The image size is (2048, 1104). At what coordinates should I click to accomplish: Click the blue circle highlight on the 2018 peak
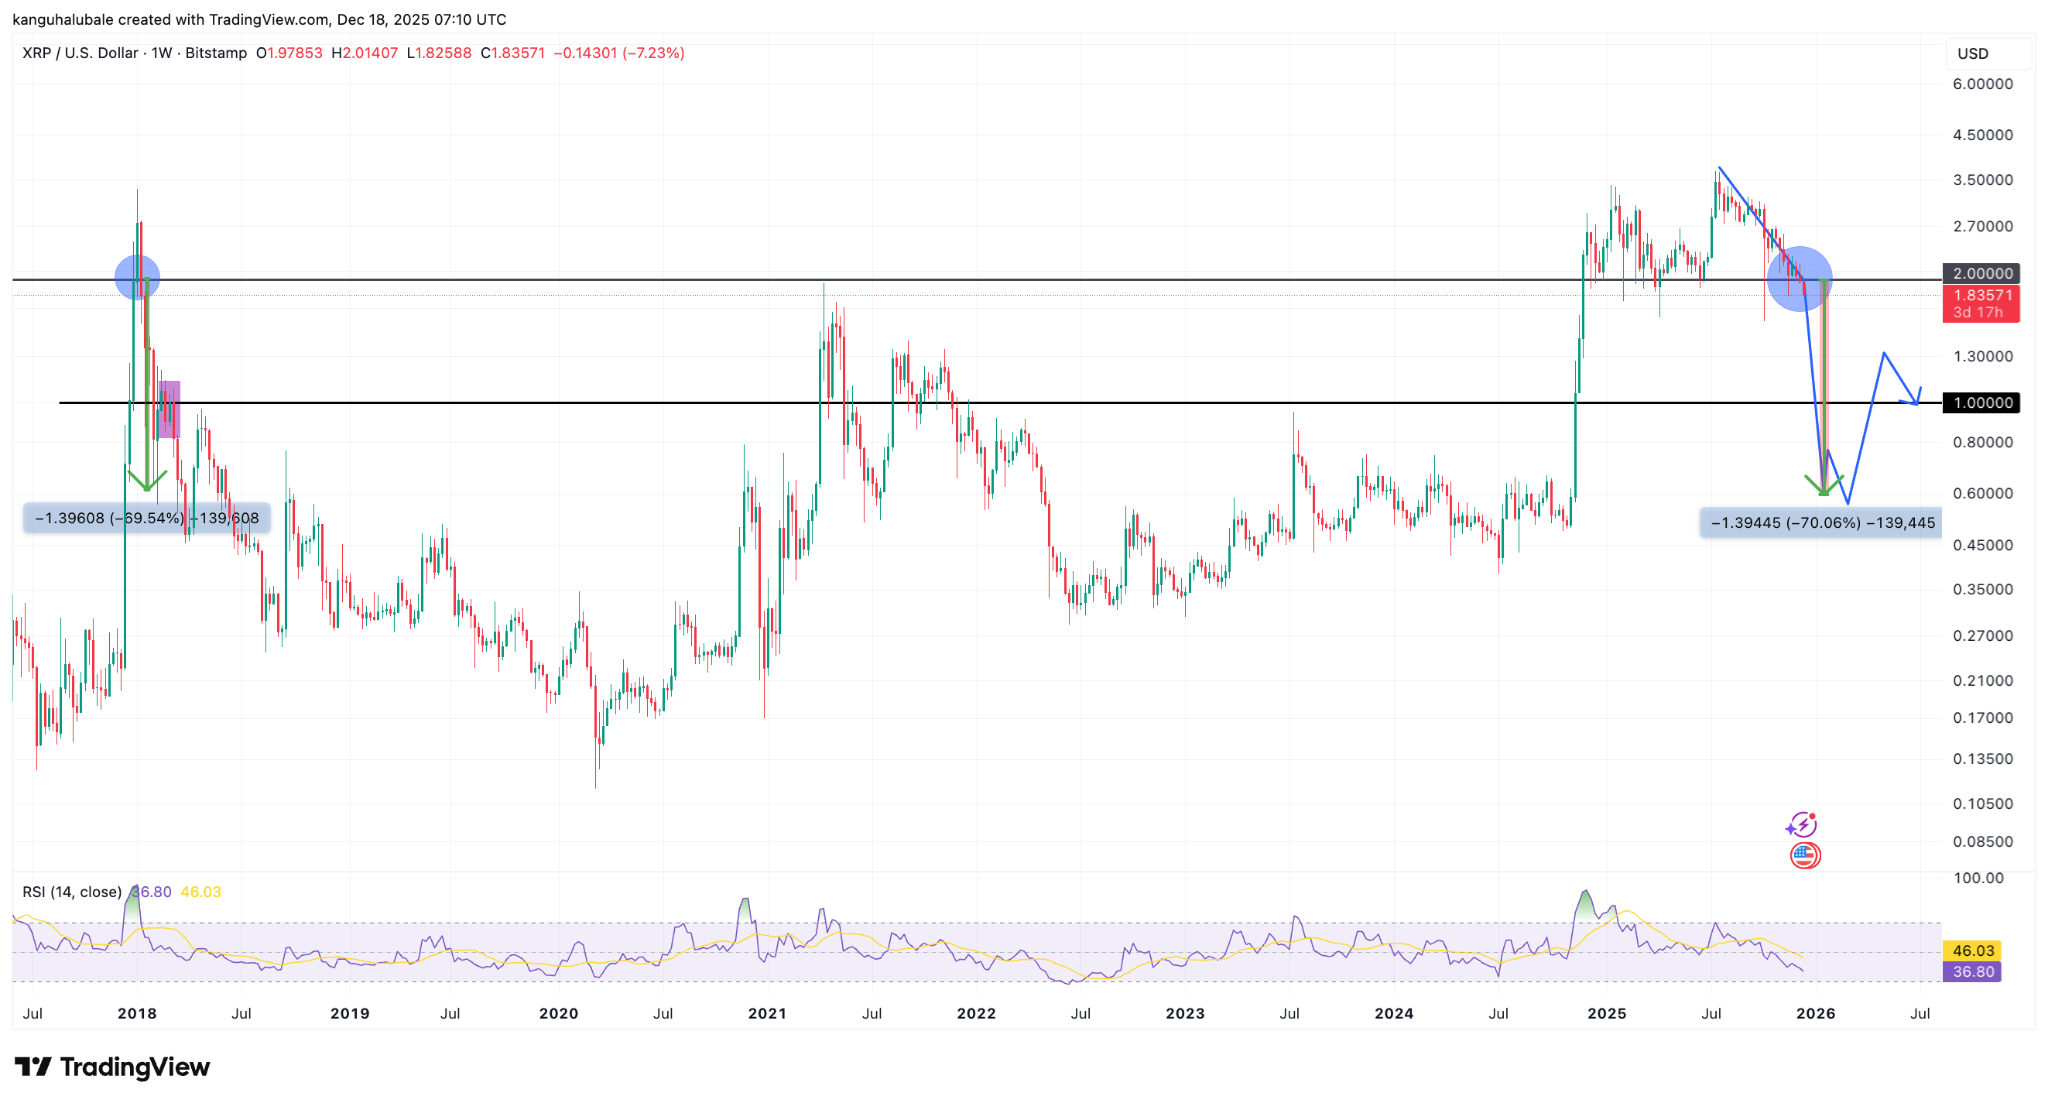pos(137,279)
